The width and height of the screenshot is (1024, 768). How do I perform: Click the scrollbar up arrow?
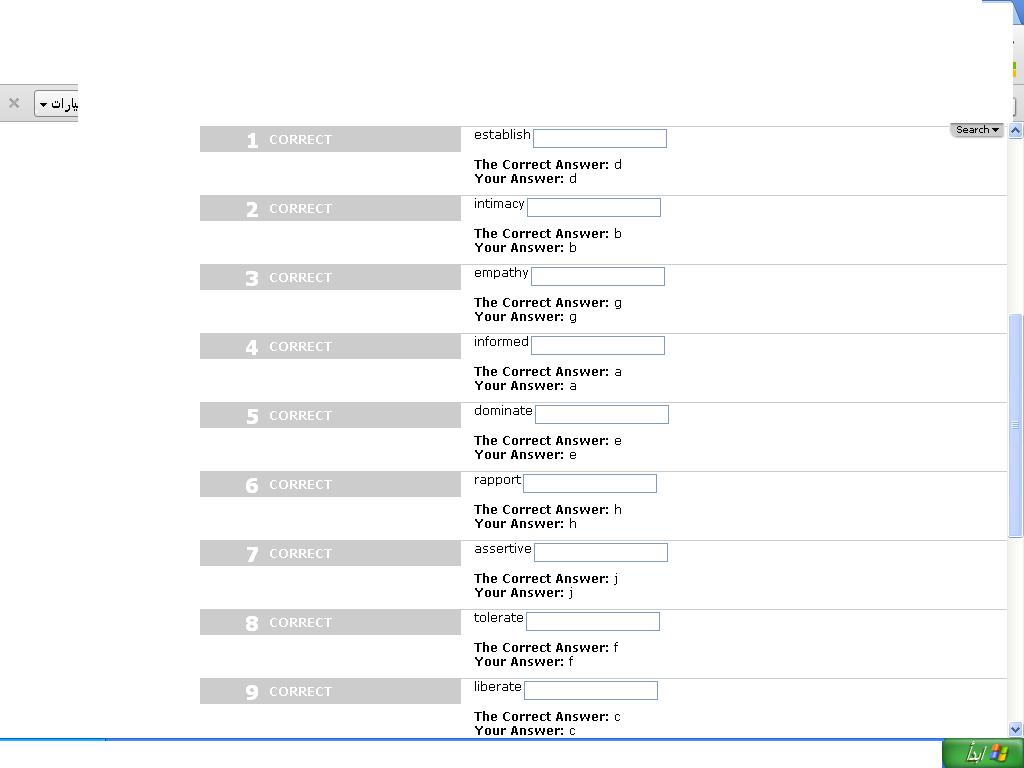(x=1016, y=130)
